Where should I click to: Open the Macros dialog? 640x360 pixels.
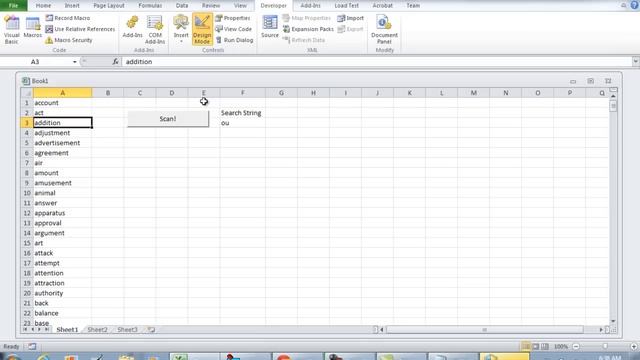tap(33, 28)
